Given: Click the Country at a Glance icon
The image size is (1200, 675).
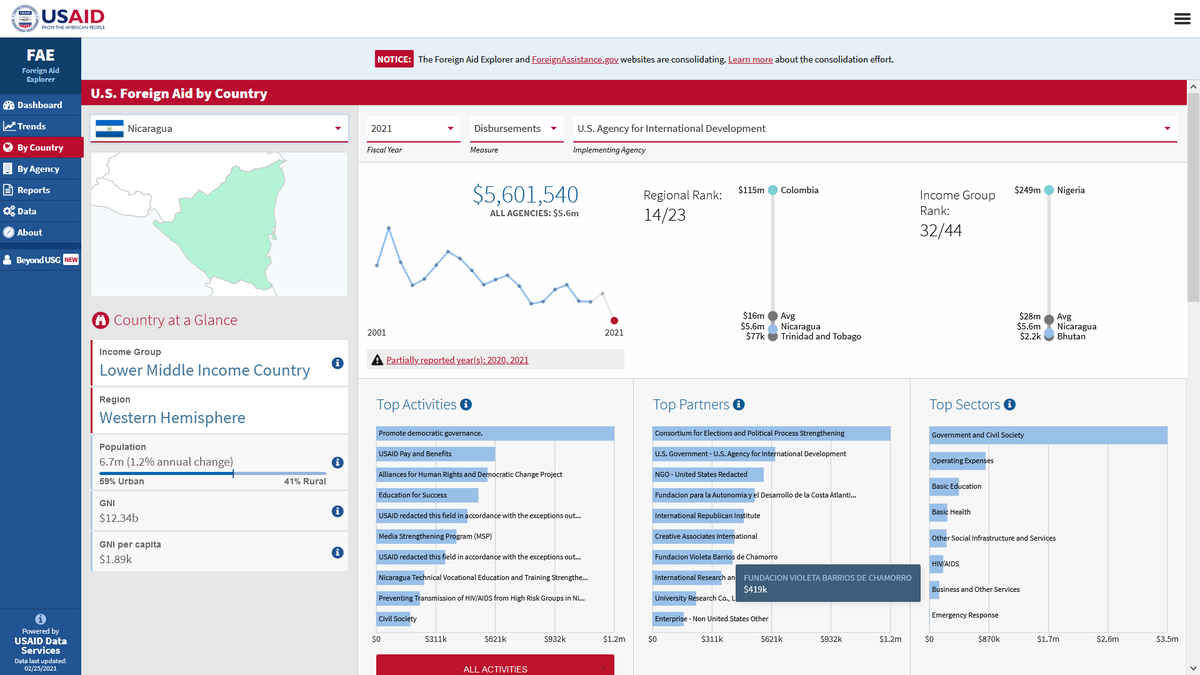Looking at the screenshot, I should pos(100,321).
